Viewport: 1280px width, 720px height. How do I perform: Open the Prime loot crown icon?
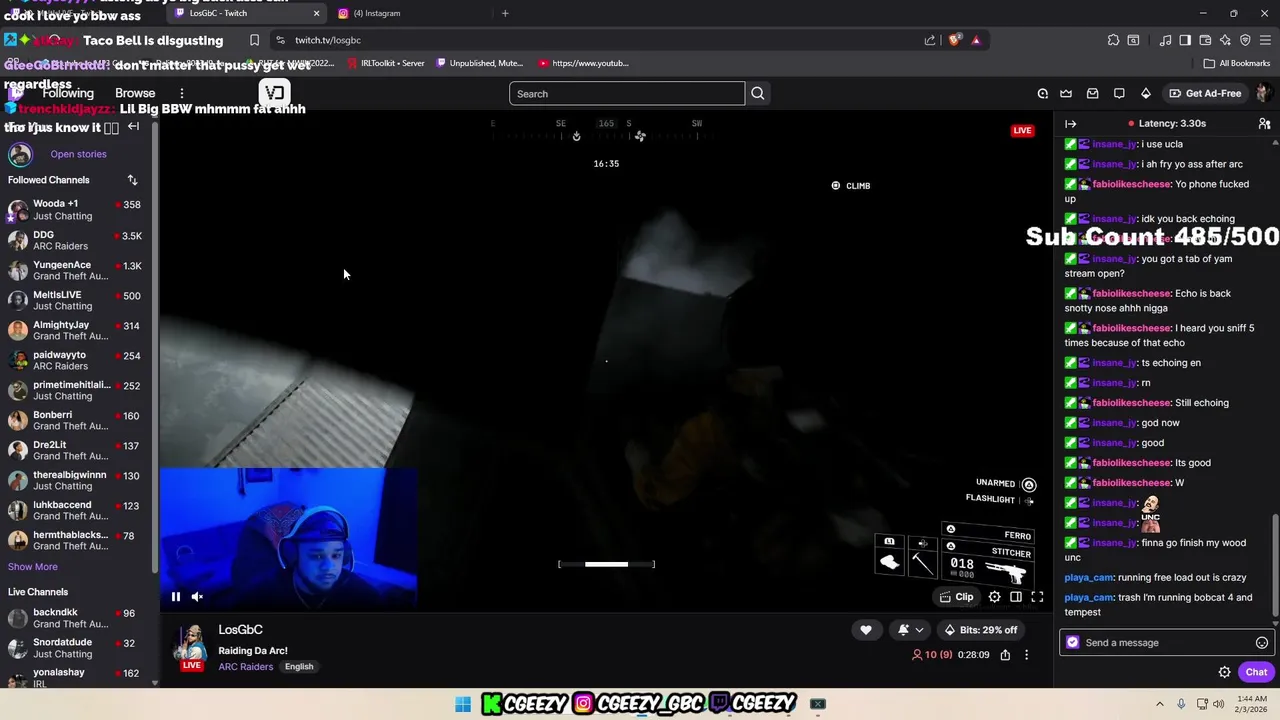tap(1066, 93)
